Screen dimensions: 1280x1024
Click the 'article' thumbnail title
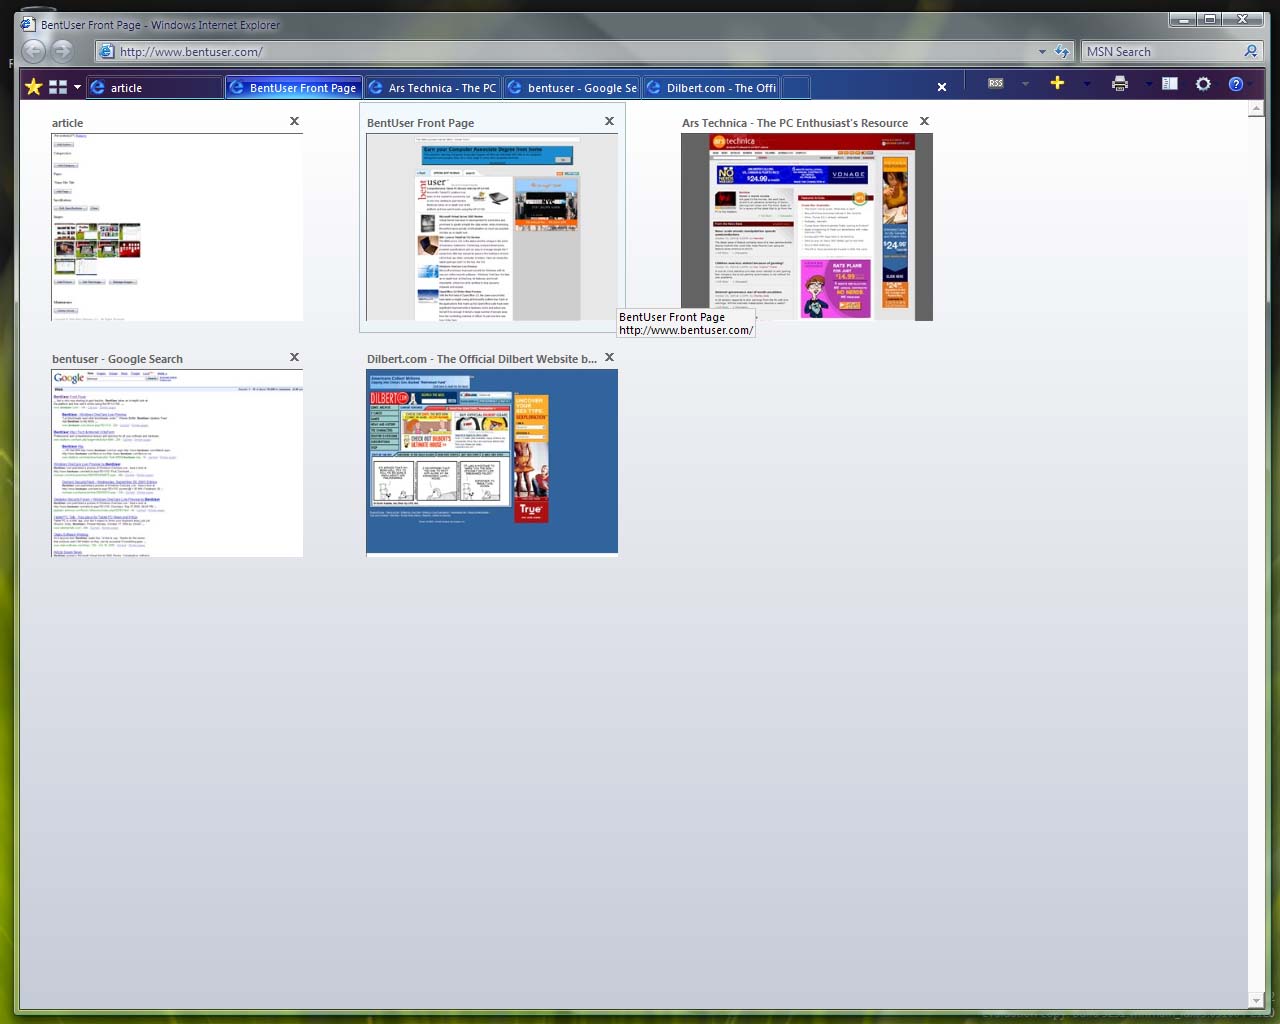(x=68, y=123)
